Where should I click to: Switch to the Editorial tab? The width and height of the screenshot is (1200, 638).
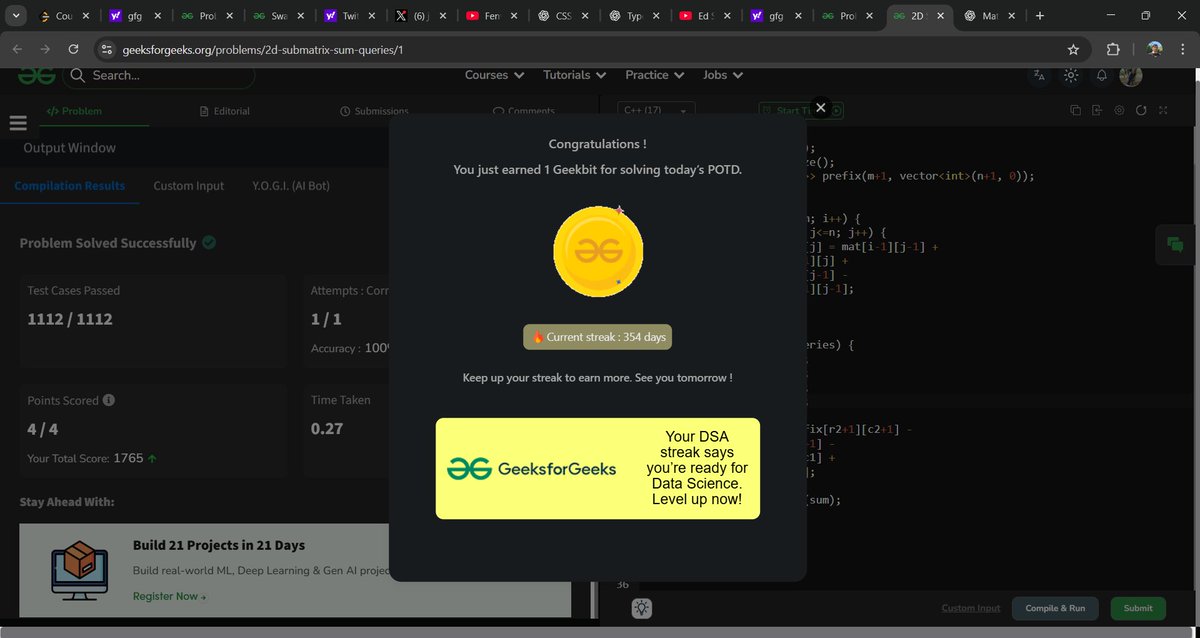tap(225, 111)
